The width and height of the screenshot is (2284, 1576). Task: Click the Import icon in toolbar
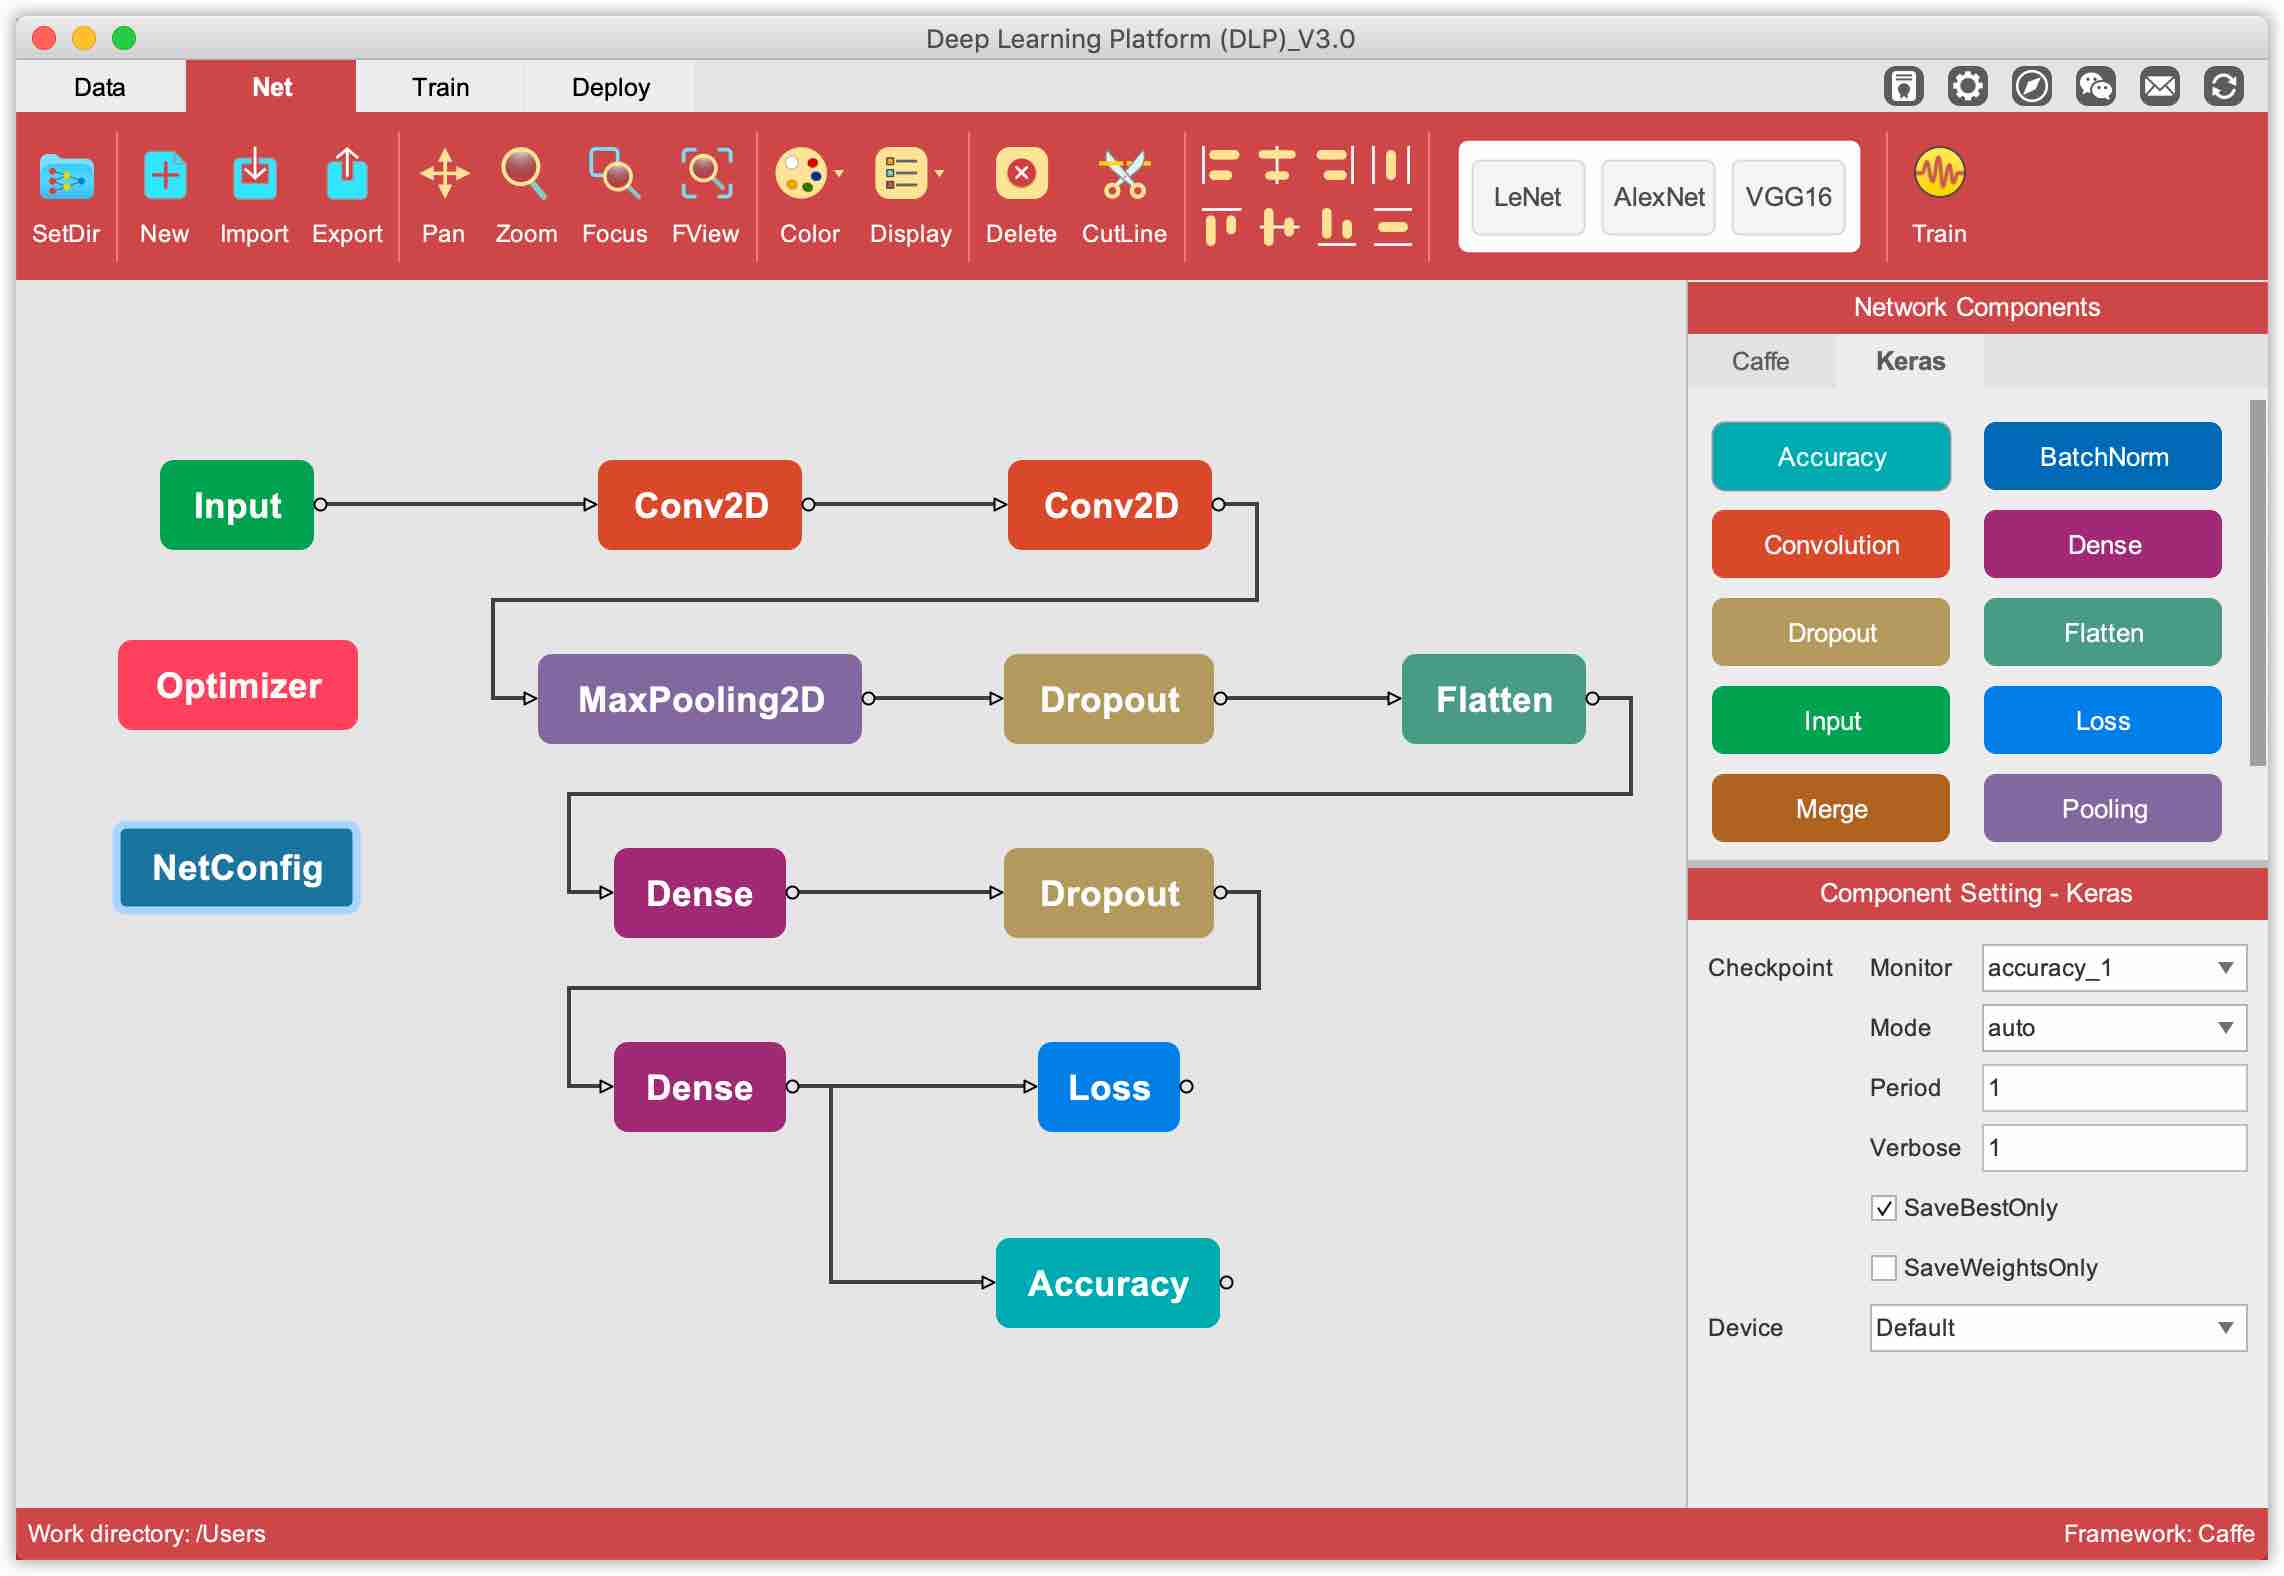[254, 177]
